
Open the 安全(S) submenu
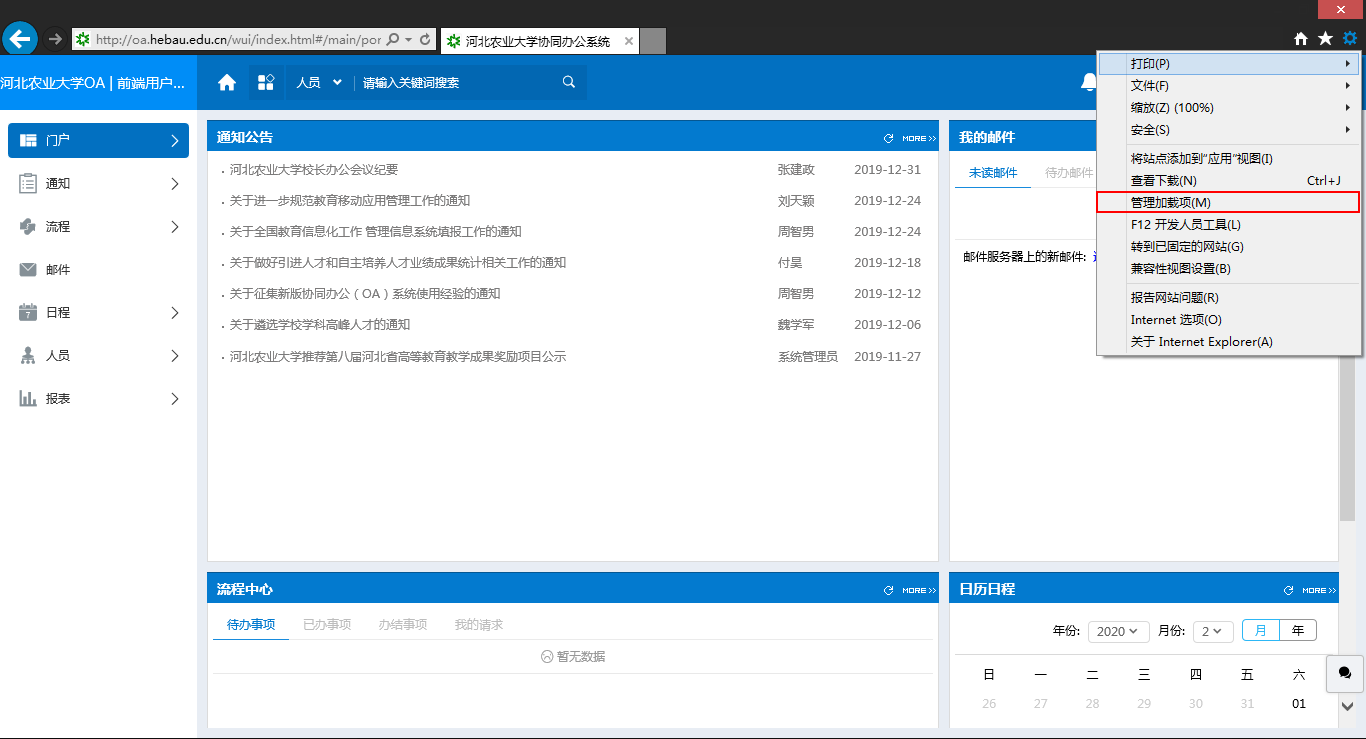point(1229,130)
